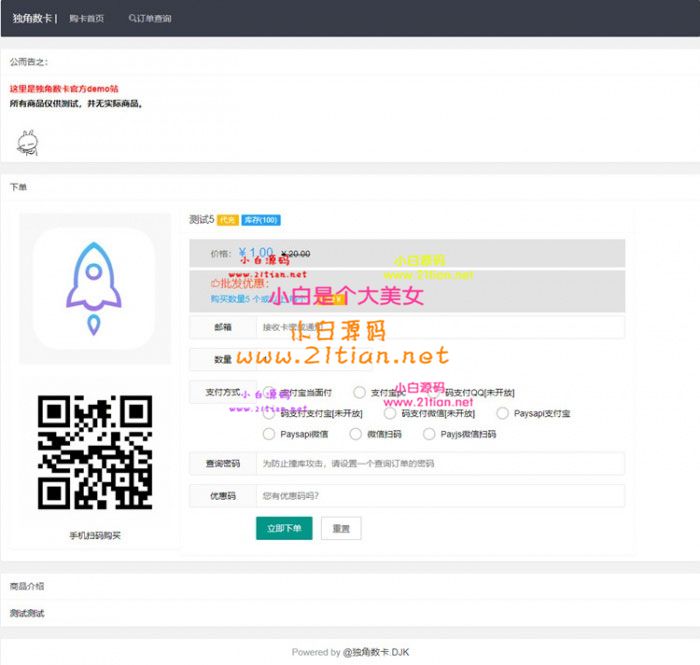Click the blue 库存(100) stock badge
700x665 pixels.
pos(260,220)
